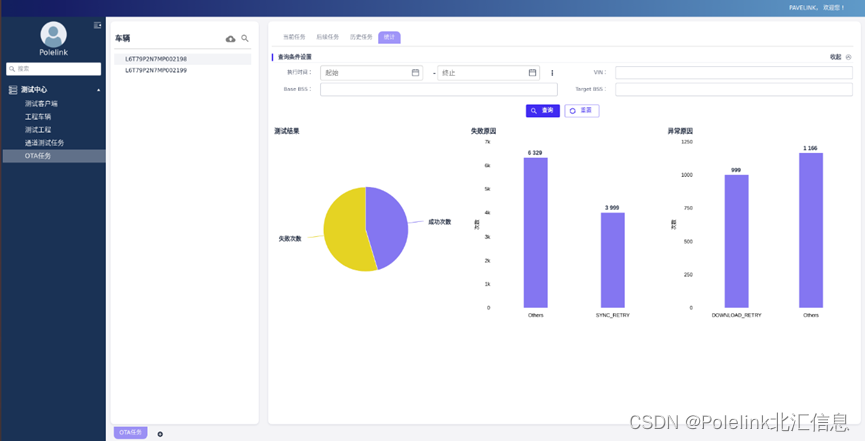Collapse the 测试中心 menu group
The width and height of the screenshot is (865, 441).
(x=99, y=89)
